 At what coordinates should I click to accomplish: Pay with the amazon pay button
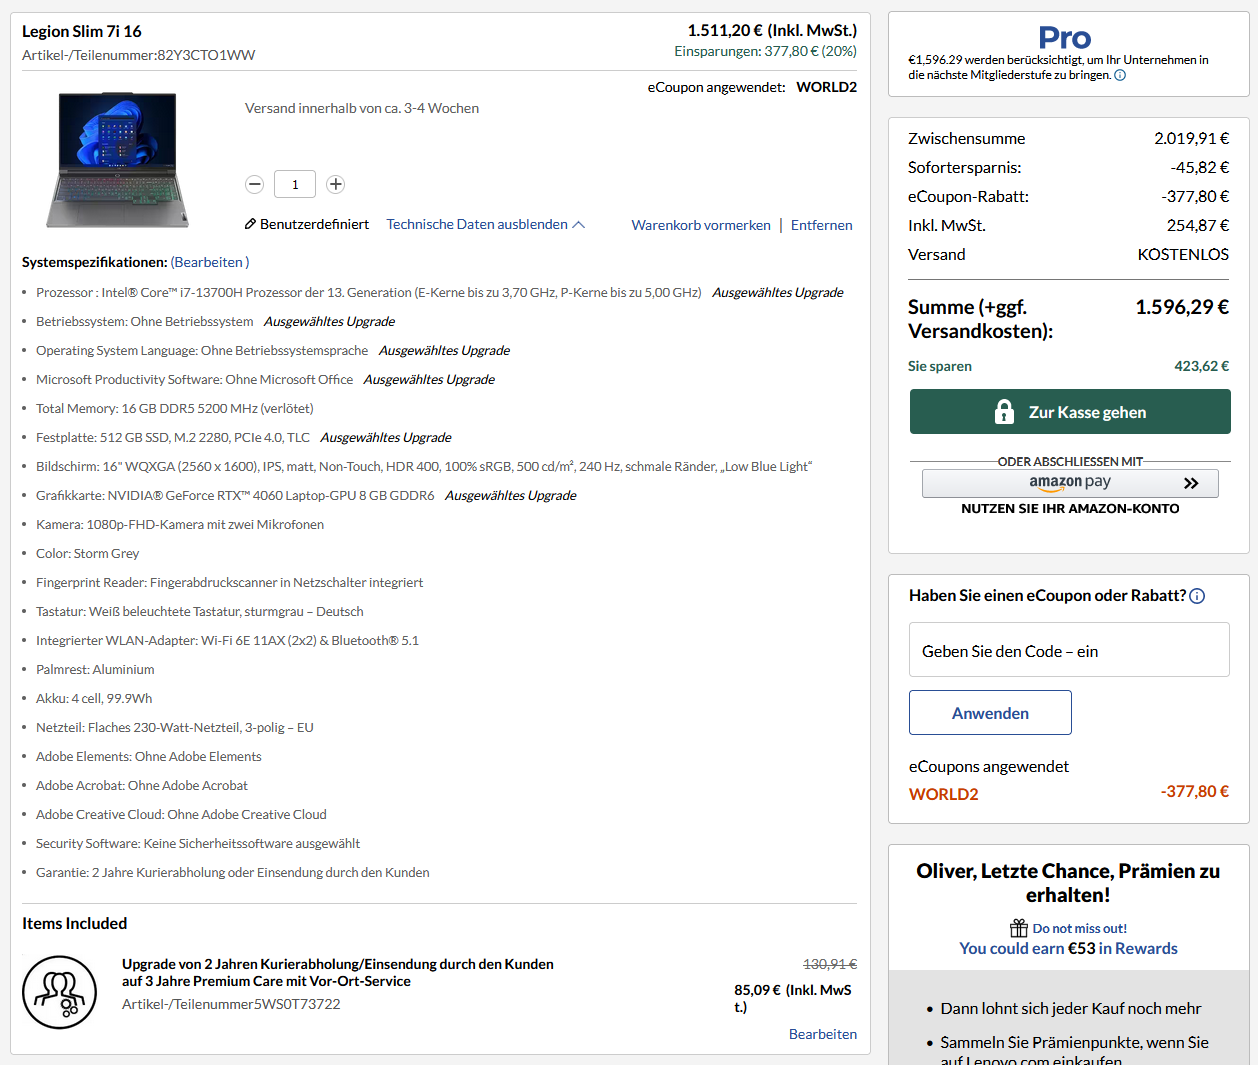[x=1070, y=483]
